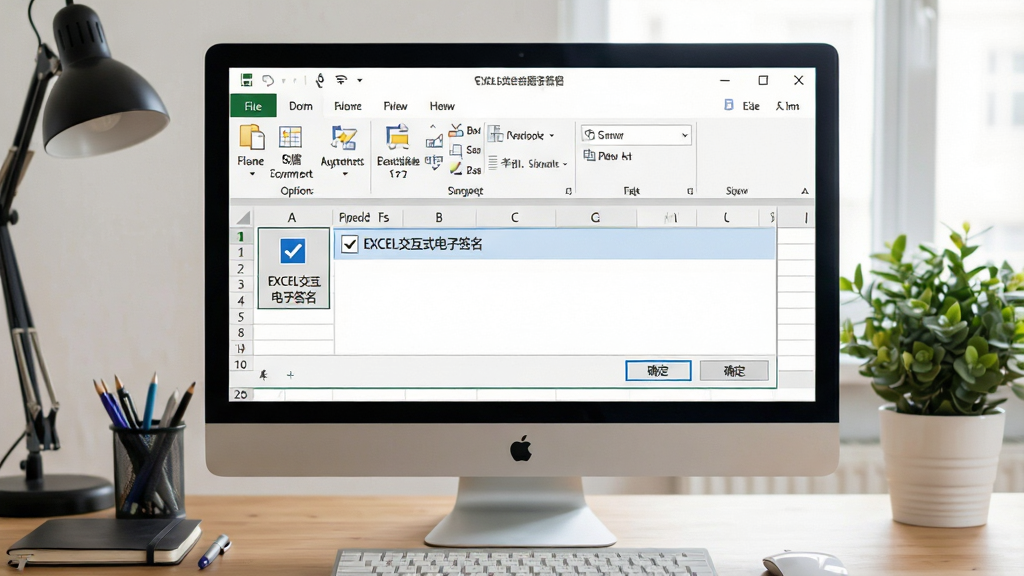Click the green Save icon in title bar
The image size is (1024, 576).
pyautogui.click(x=246, y=80)
